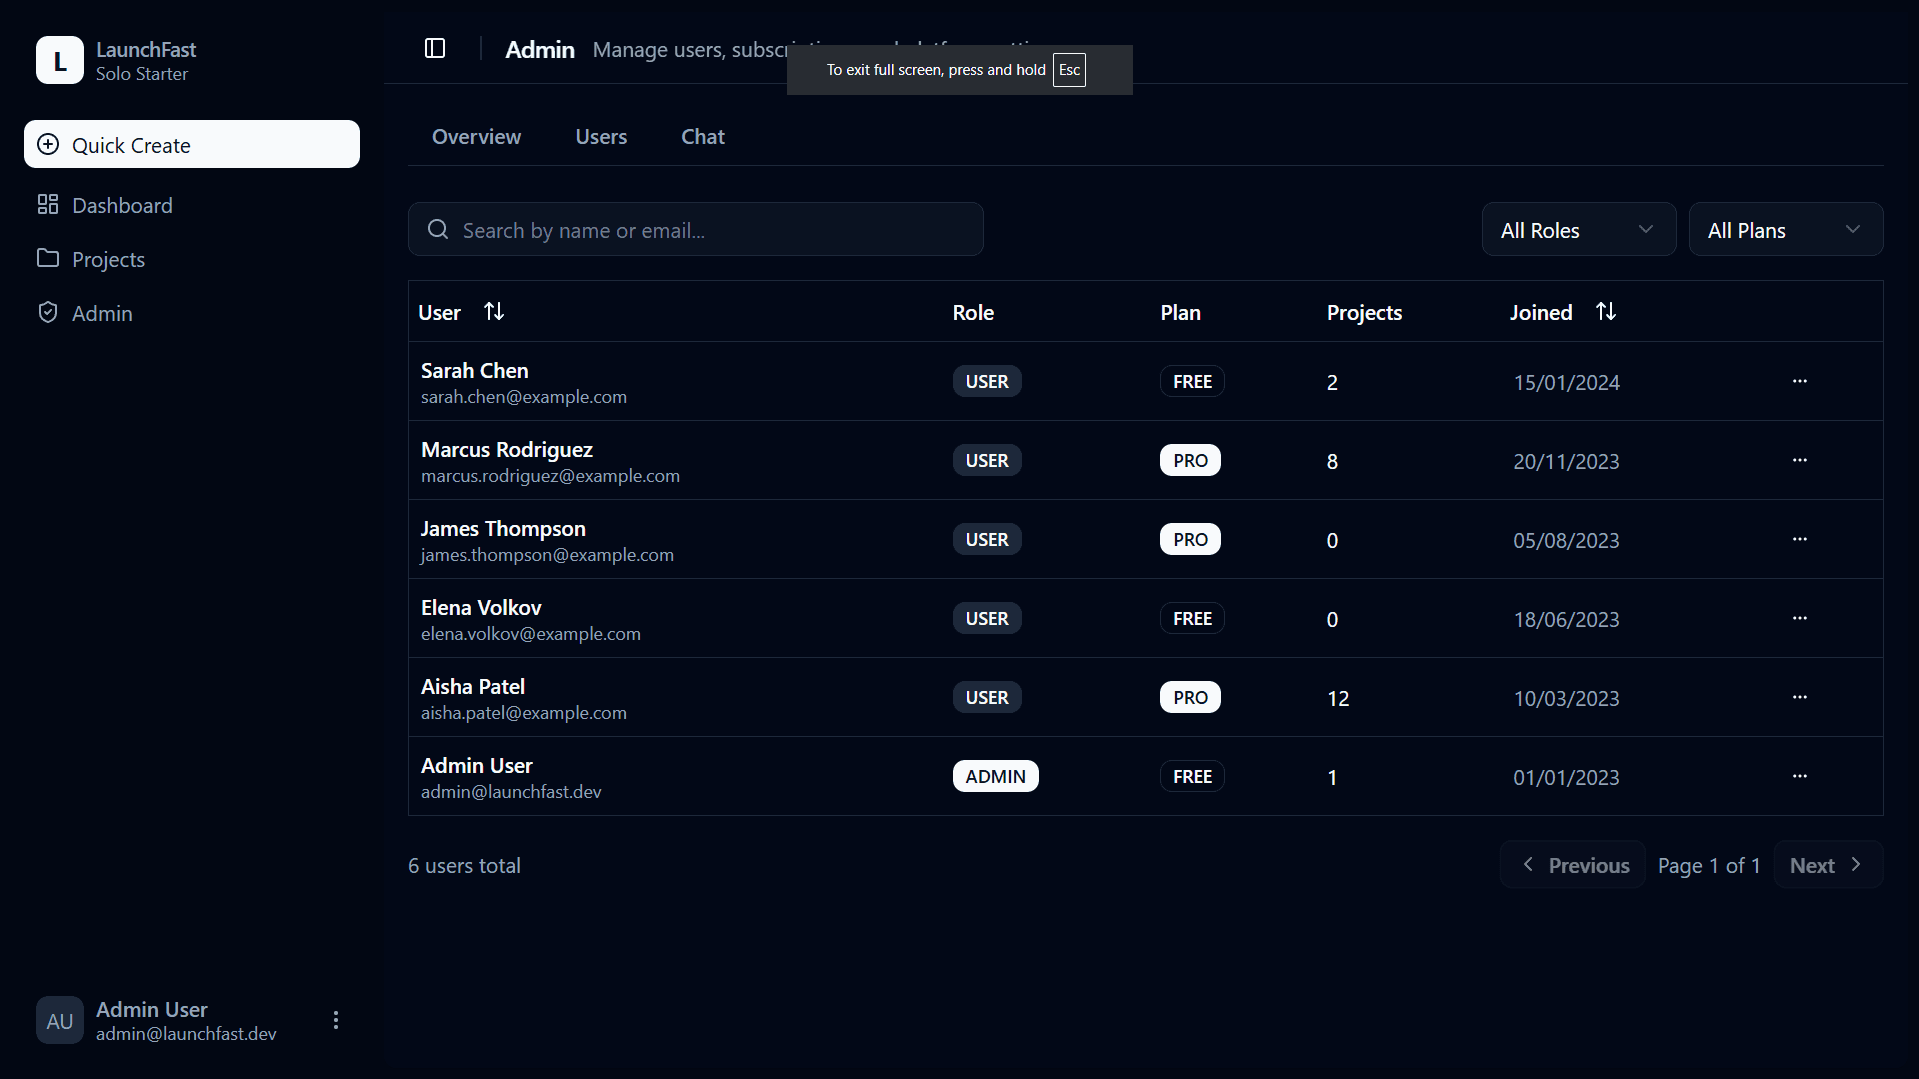Viewport: 1919px width, 1079px height.
Task: Open Projects from the sidebar folder icon
Action: 48,258
